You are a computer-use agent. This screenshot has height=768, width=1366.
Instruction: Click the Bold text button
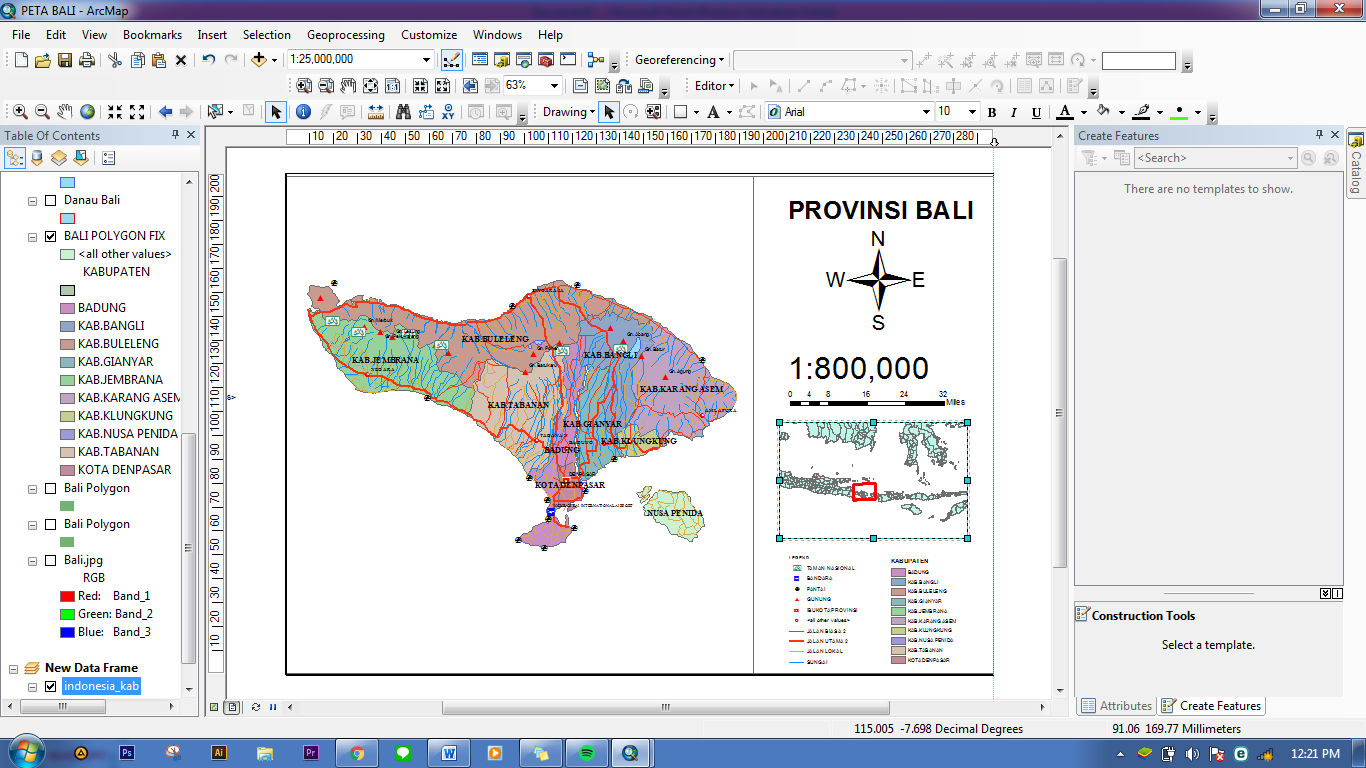(992, 113)
